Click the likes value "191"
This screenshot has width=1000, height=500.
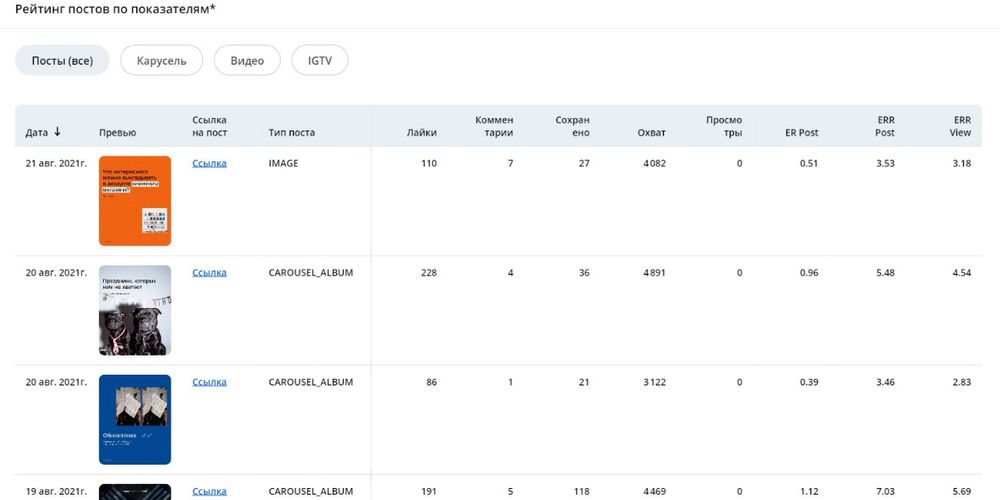click(429, 492)
